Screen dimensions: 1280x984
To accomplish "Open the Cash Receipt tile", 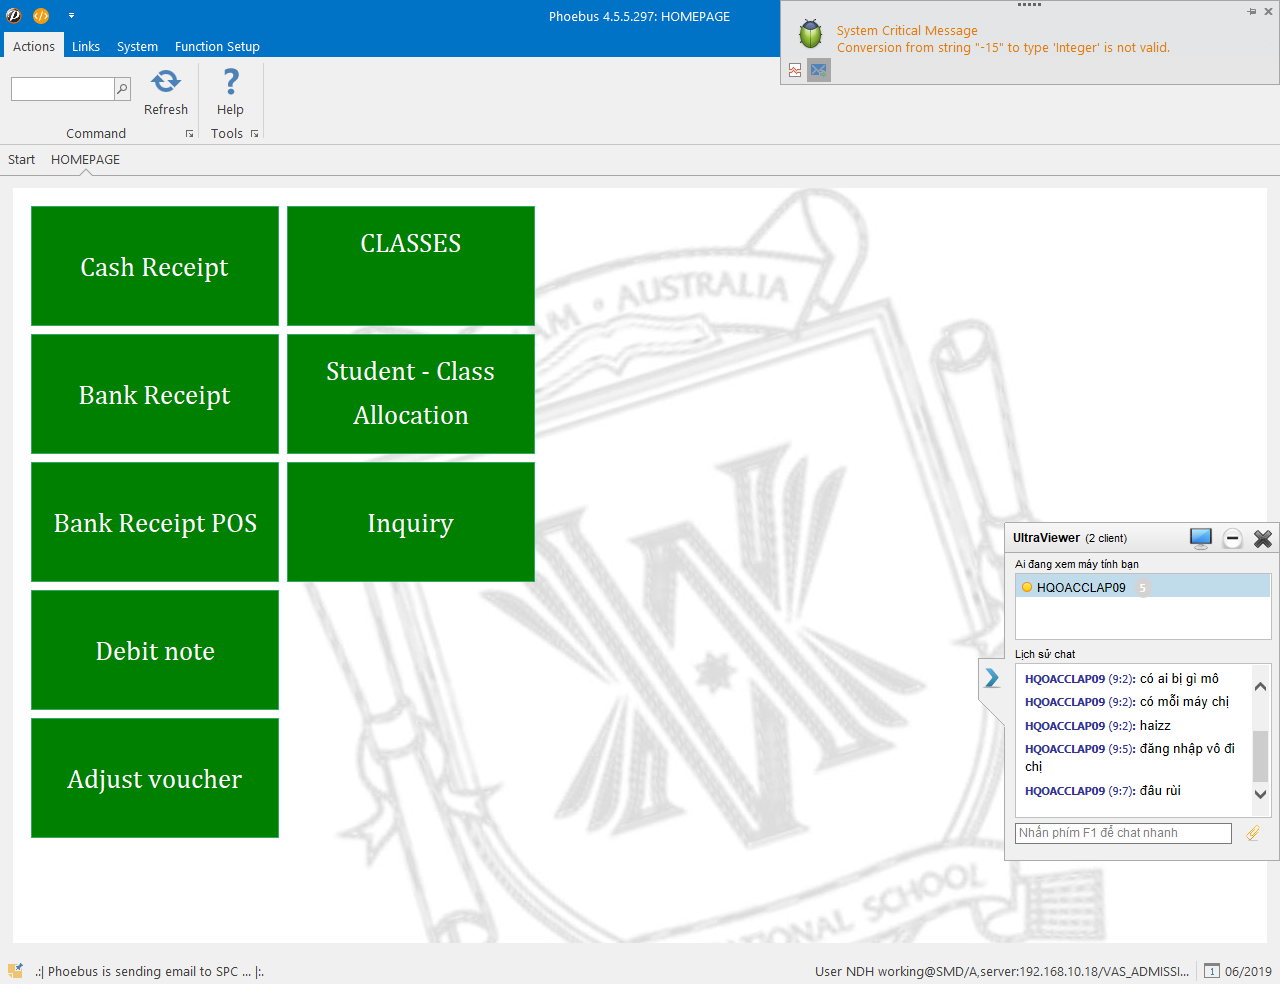I will [x=155, y=266].
